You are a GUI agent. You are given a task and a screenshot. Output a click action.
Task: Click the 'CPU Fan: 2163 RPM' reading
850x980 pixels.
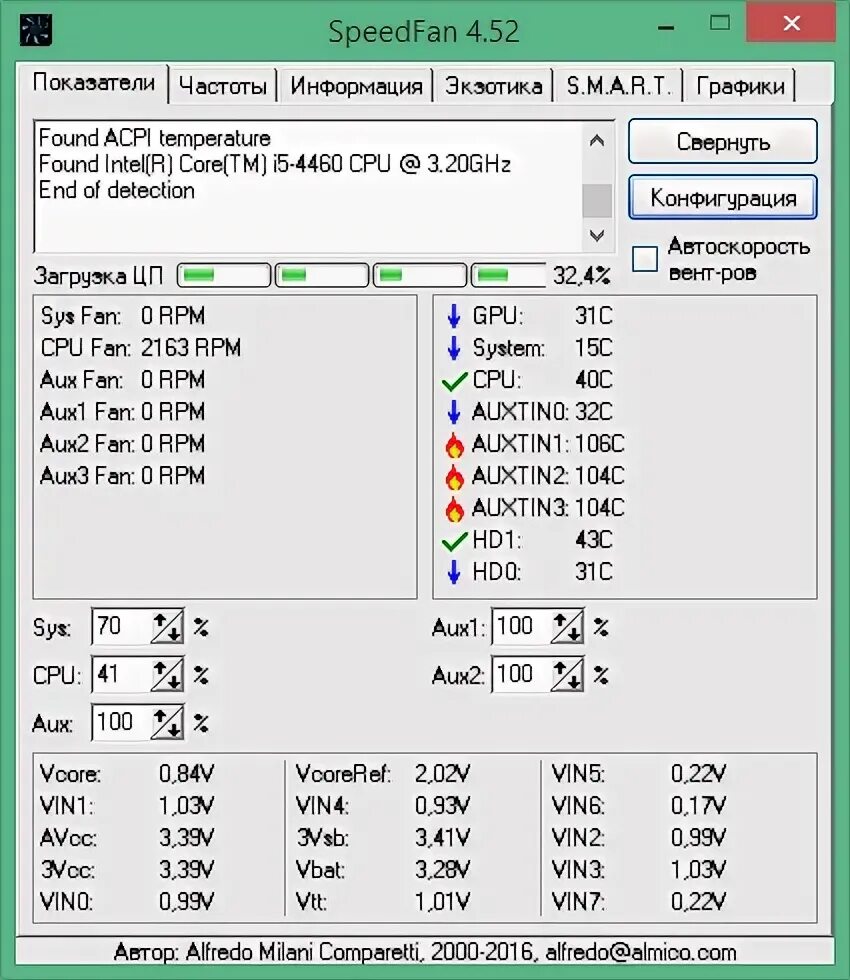point(141,348)
